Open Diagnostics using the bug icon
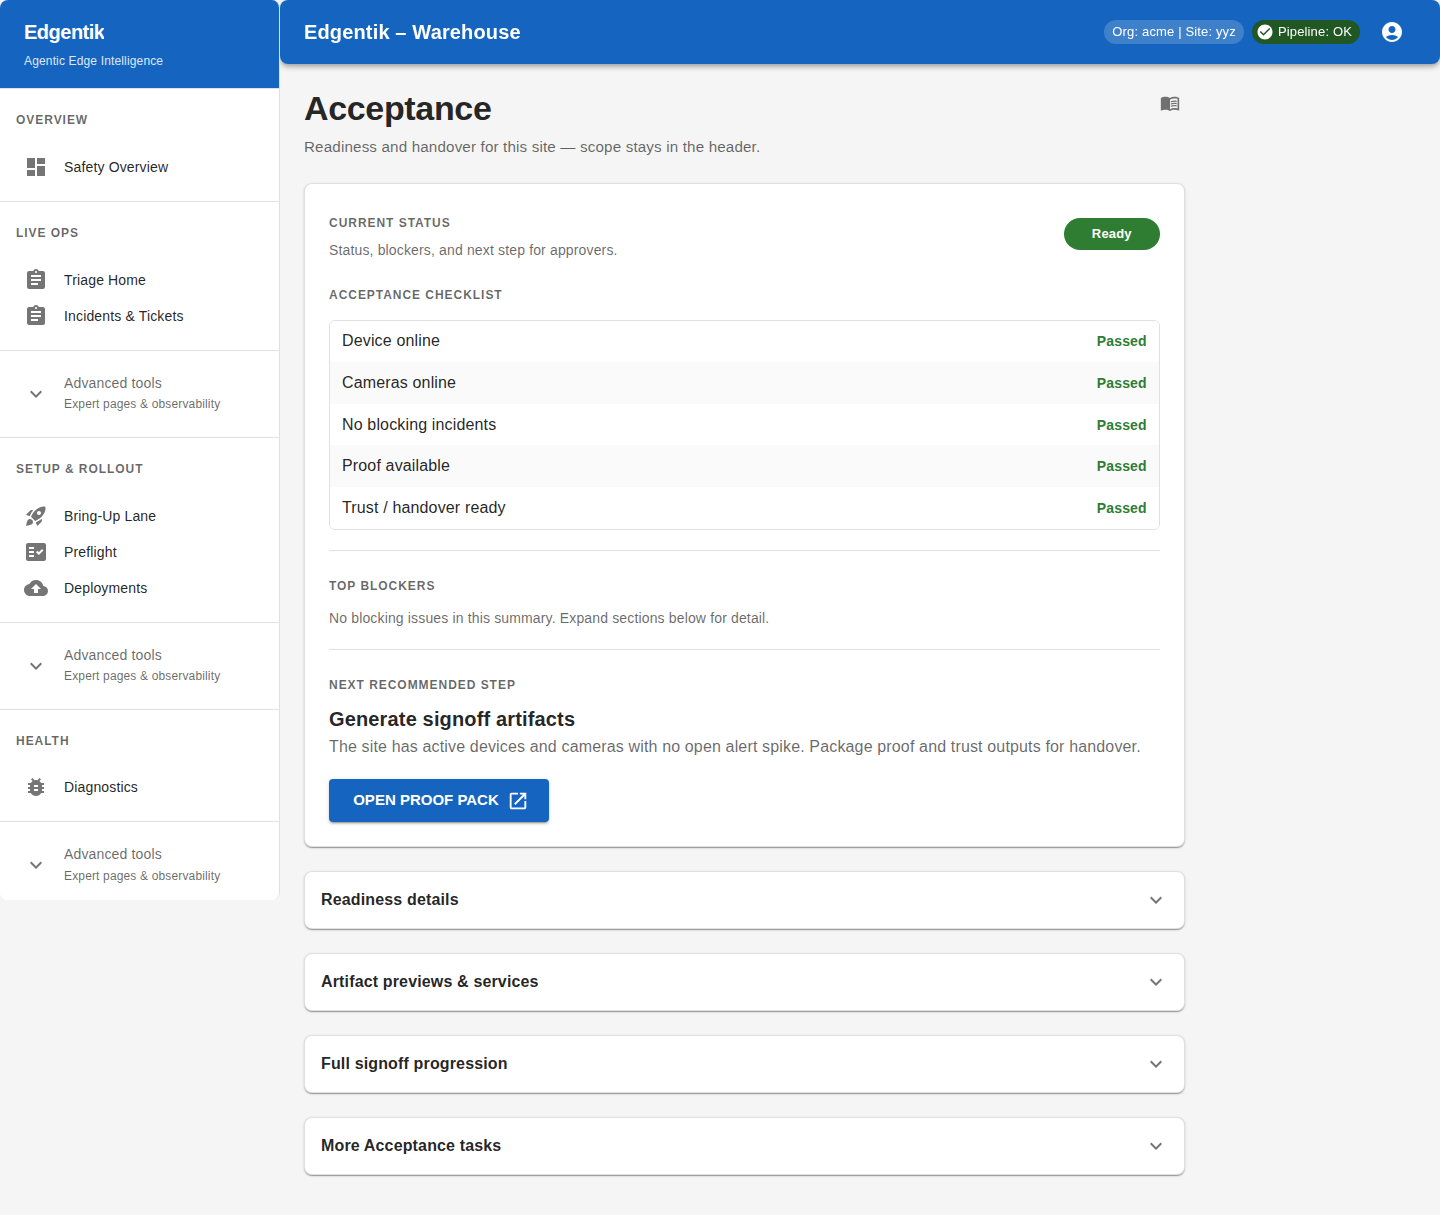 (36, 787)
